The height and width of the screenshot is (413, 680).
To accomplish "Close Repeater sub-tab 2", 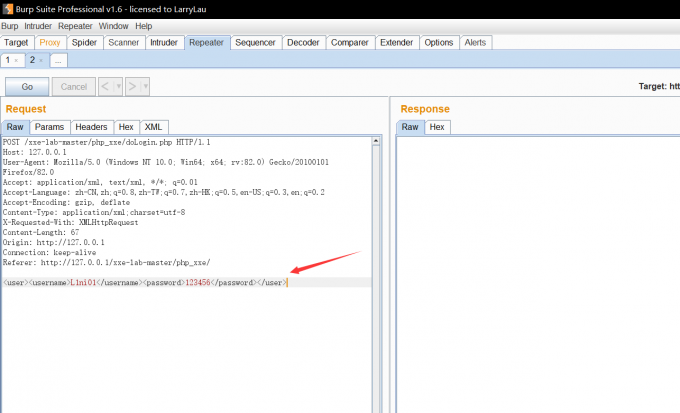I will point(41,61).
